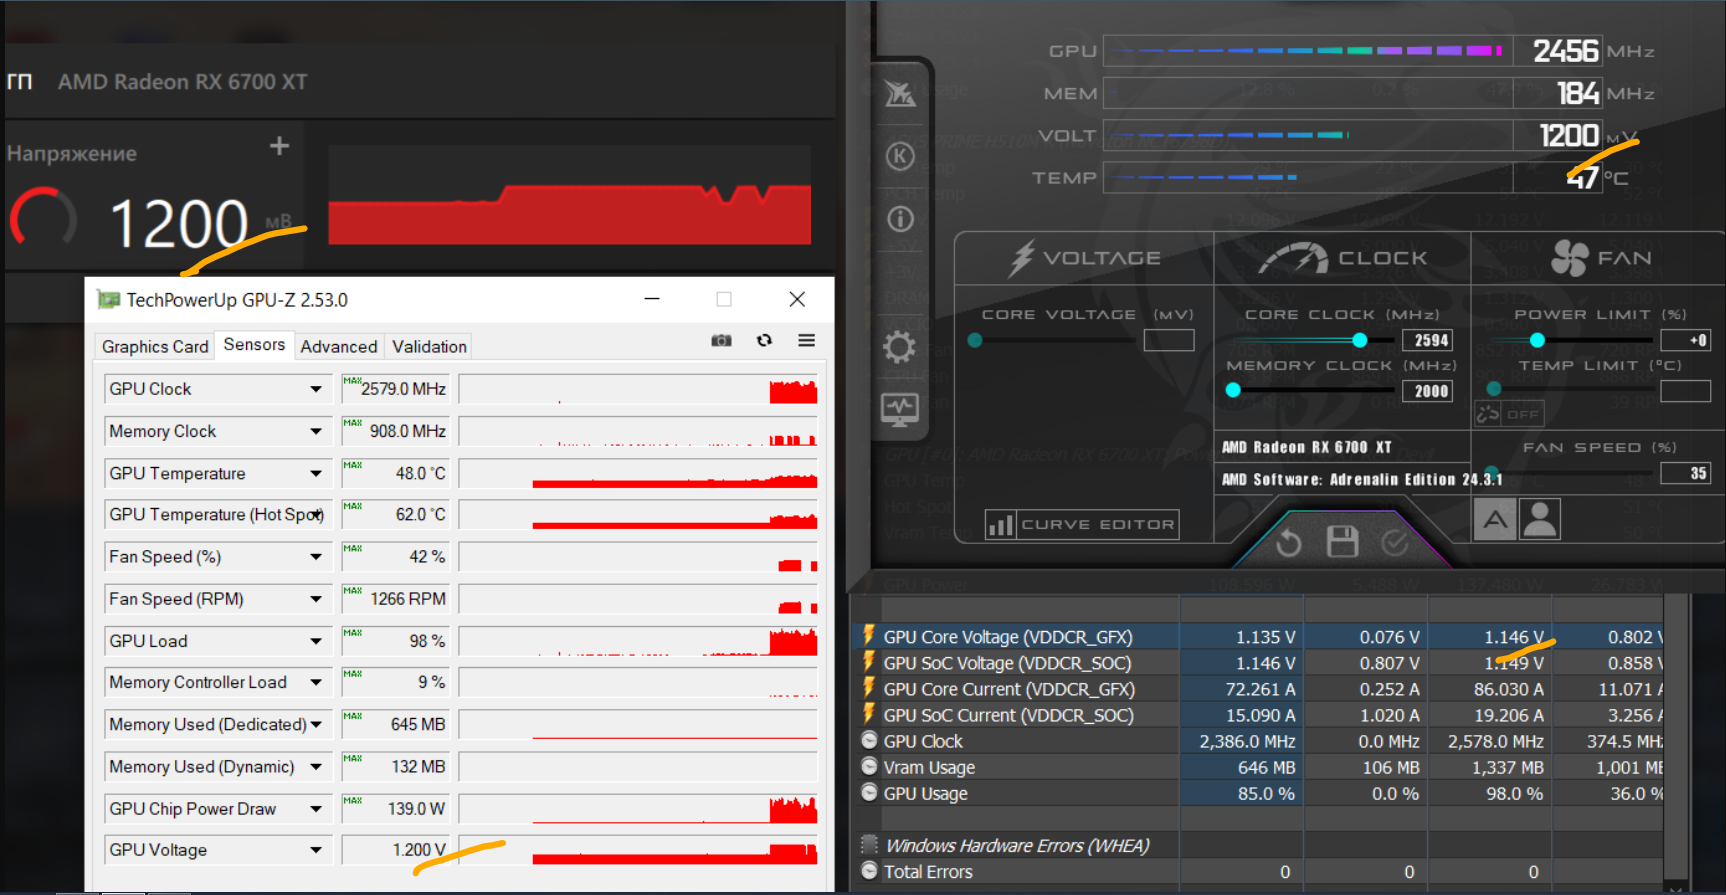Click the Core Voltage slider handle

click(x=975, y=340)
